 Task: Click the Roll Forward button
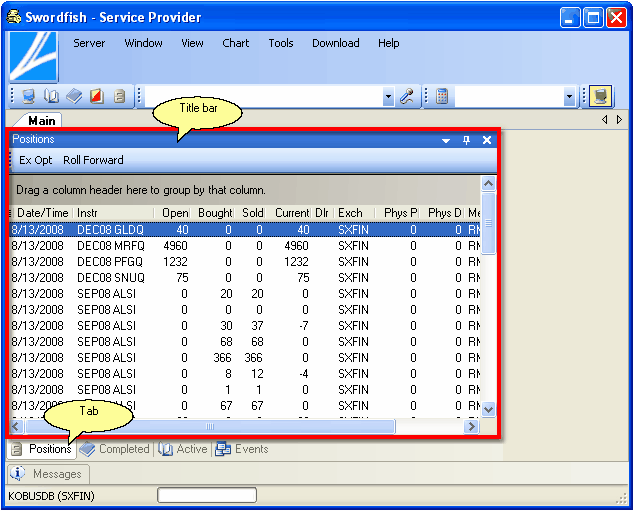[x=93, y=160]
